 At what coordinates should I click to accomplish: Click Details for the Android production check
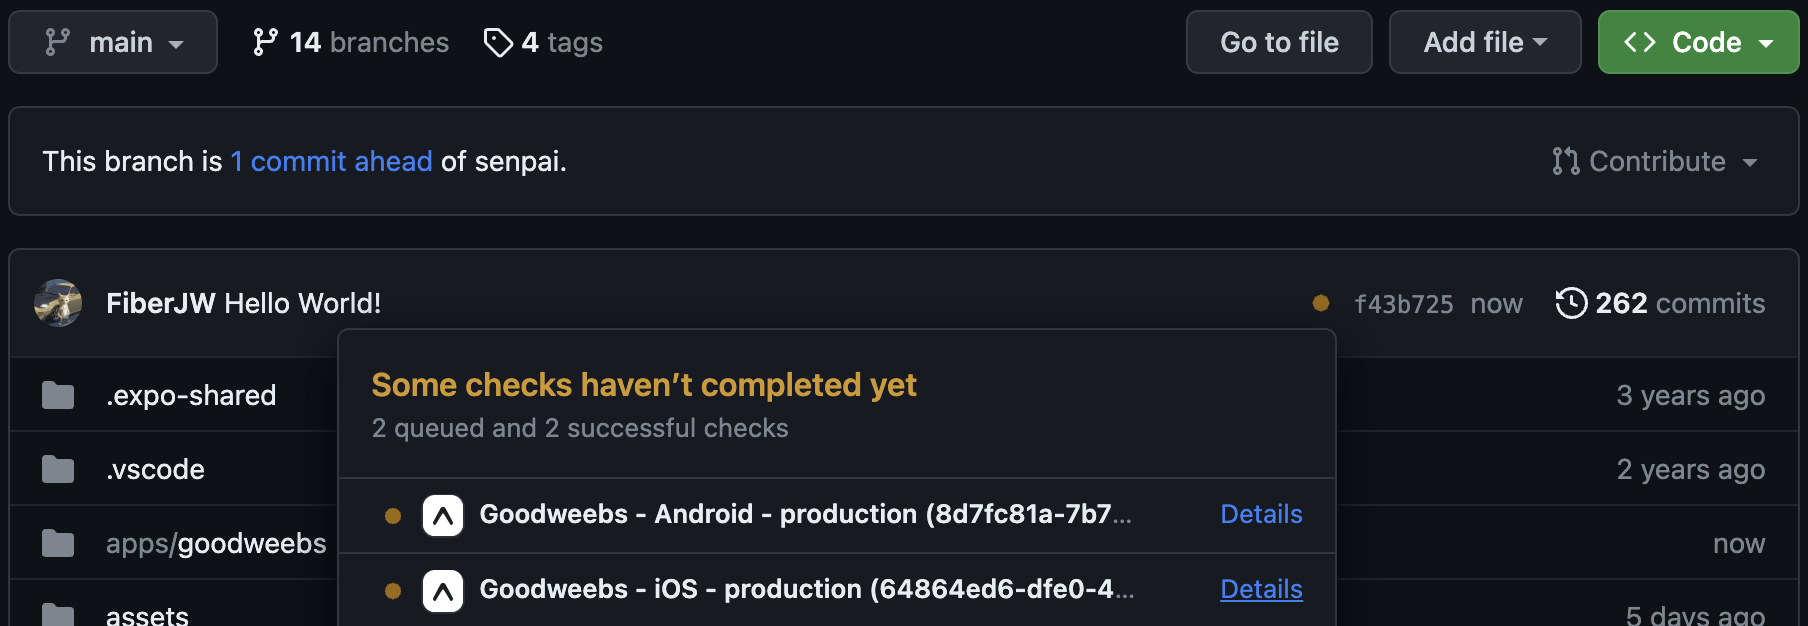pyautogui.click(x=1260, y=514)
